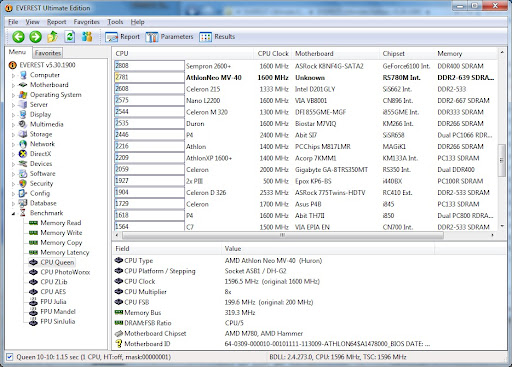The width and height of the screenshot is (512, 367).
Task: Click the Field column header
Action: tap(167, 249)
